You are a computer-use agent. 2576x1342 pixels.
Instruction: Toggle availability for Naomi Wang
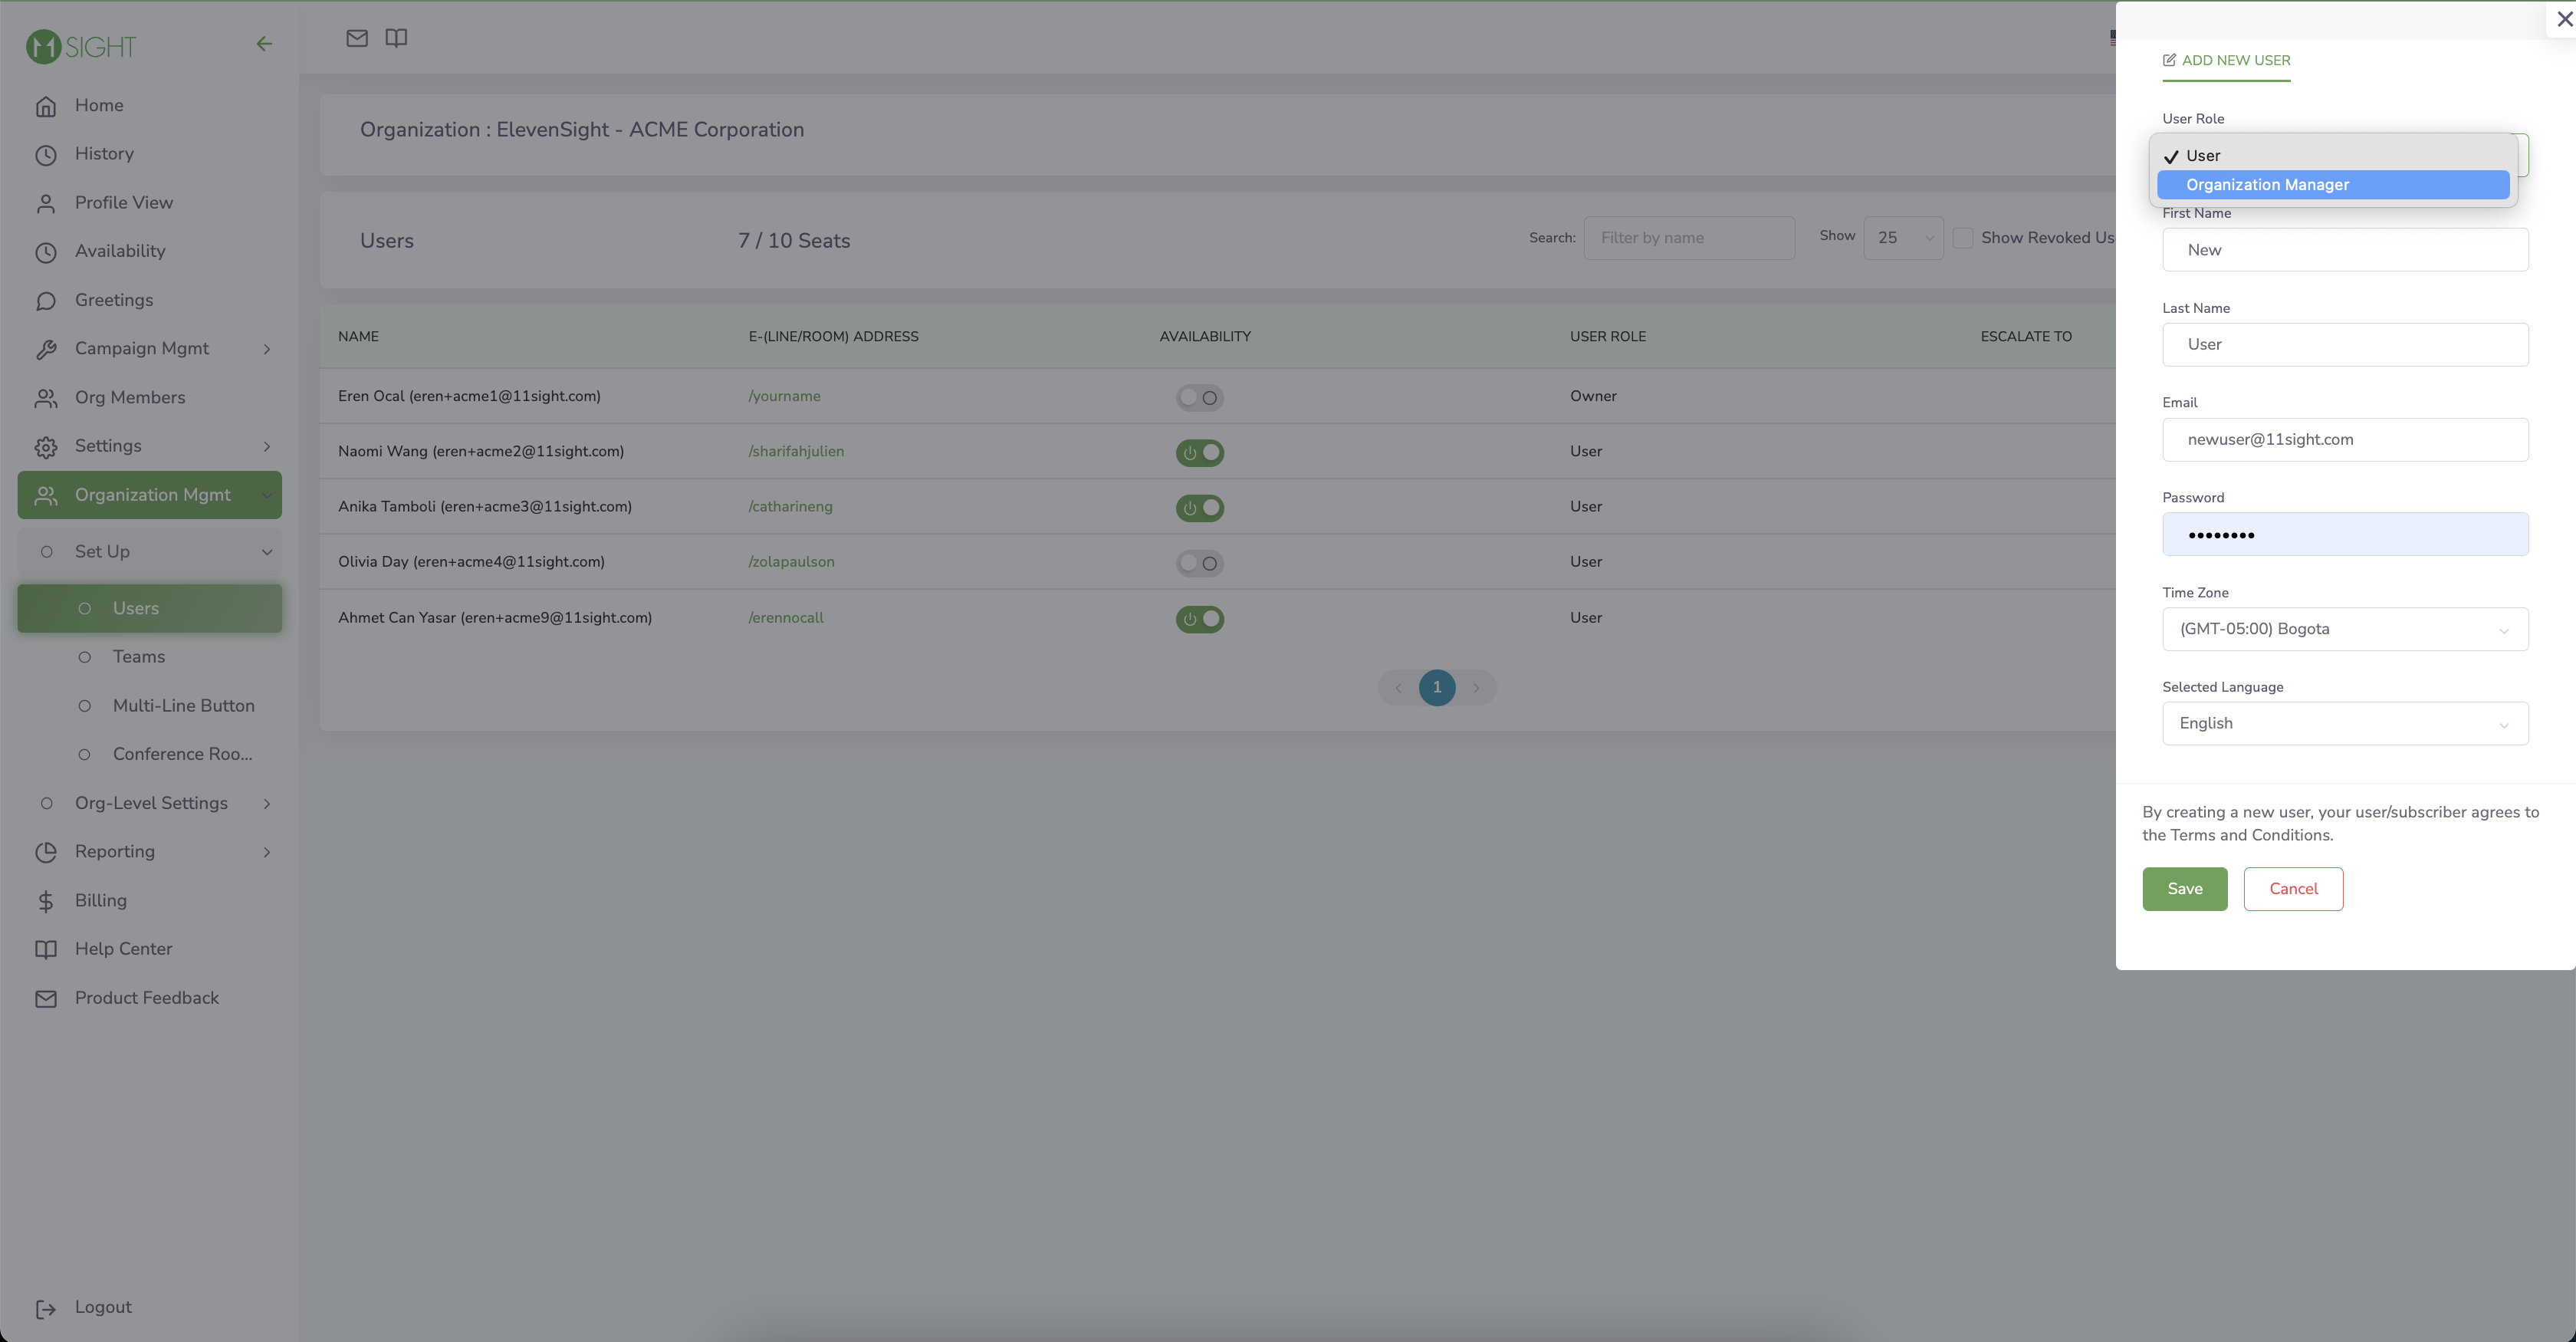tap(1199, 452)
